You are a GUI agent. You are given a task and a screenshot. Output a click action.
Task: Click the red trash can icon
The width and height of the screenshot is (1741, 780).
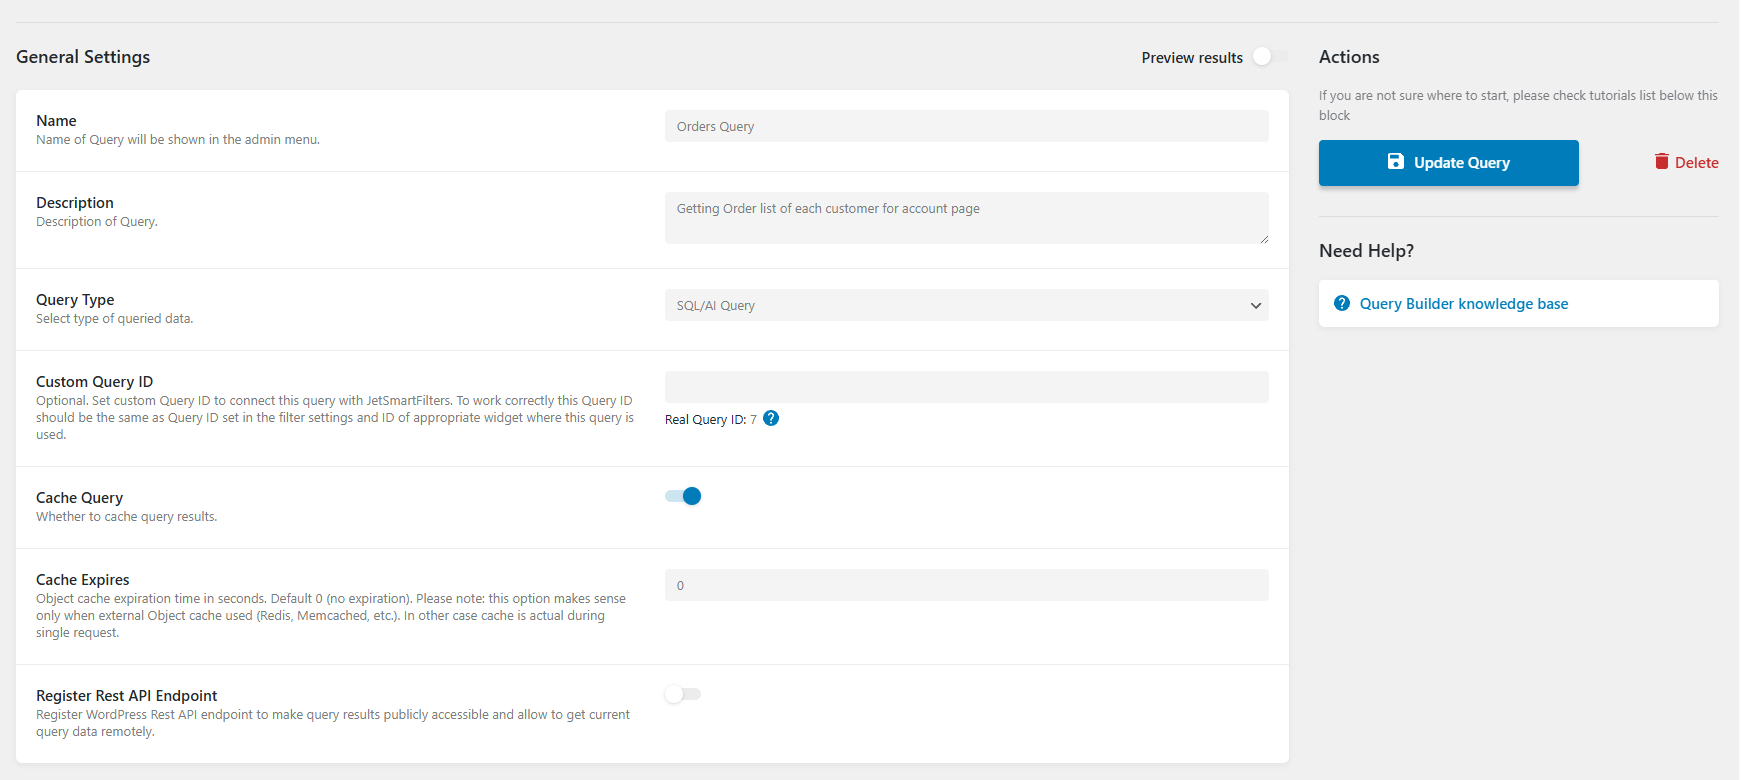pos(1661,162)
